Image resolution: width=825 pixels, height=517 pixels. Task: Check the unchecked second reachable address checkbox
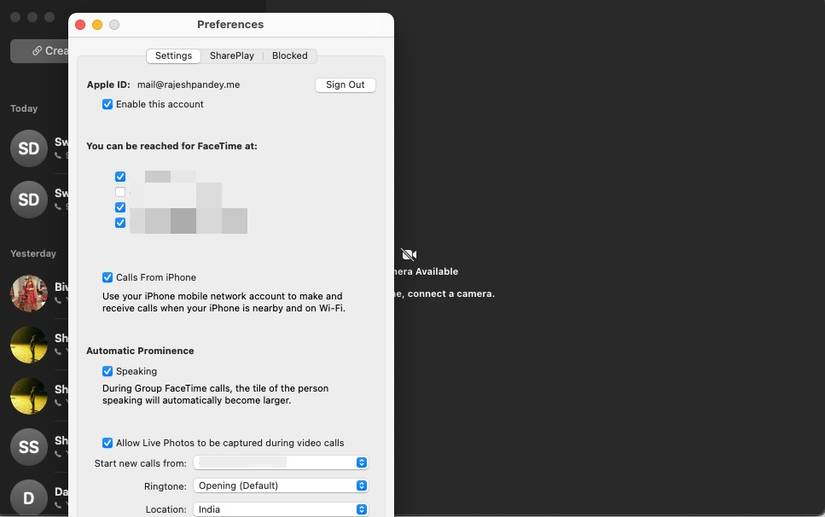tap(120, 191)
